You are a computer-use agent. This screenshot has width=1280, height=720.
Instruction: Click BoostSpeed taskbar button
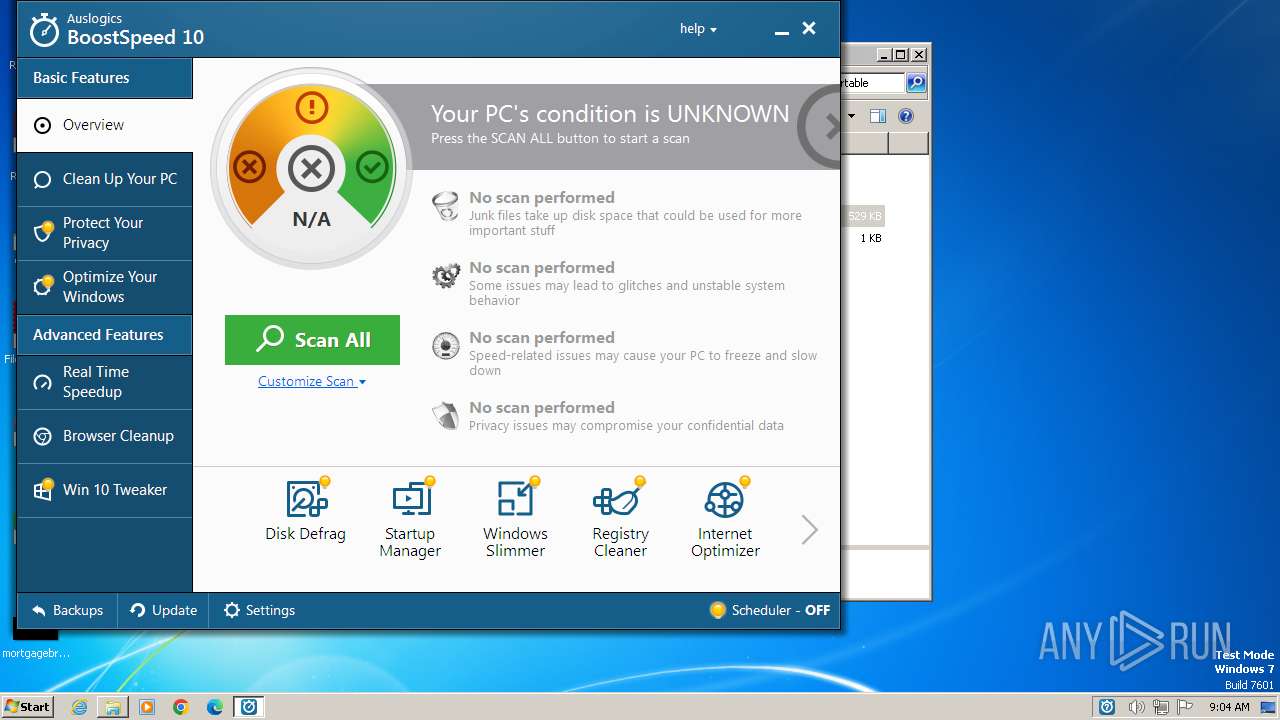click(249, 707)
